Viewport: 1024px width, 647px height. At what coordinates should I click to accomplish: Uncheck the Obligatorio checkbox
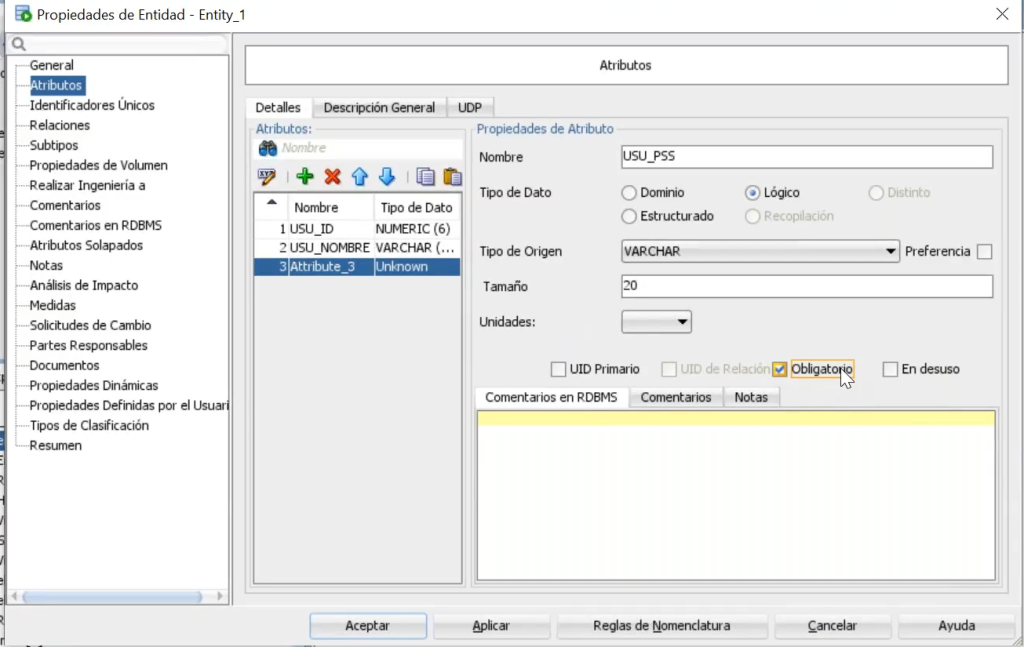tap(779, 369)
